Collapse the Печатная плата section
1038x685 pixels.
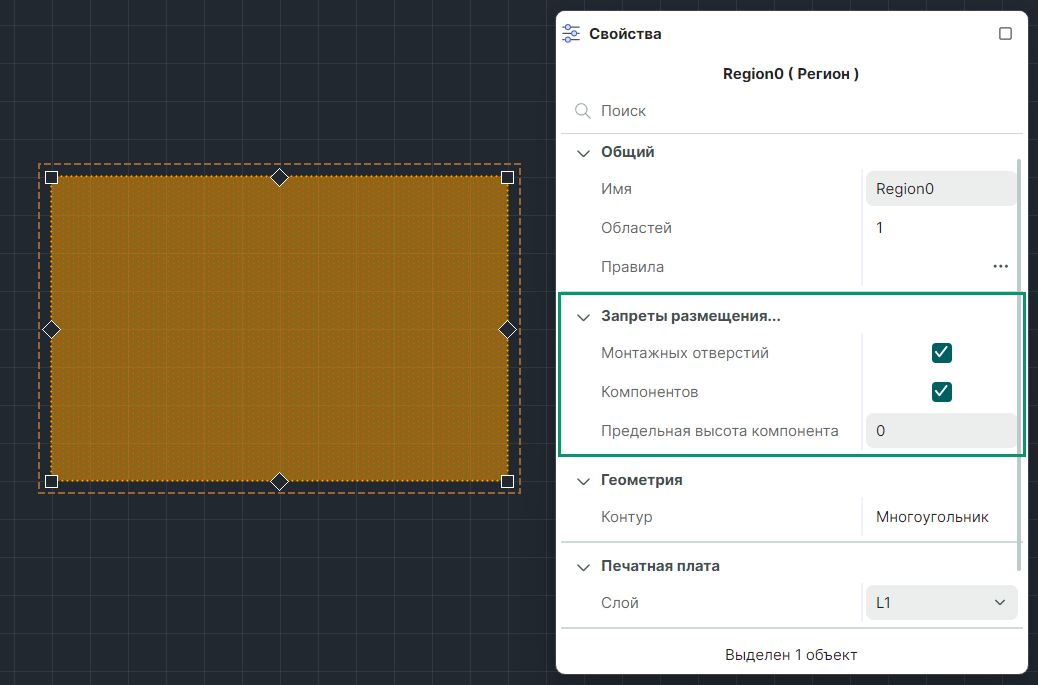(584, 567)
